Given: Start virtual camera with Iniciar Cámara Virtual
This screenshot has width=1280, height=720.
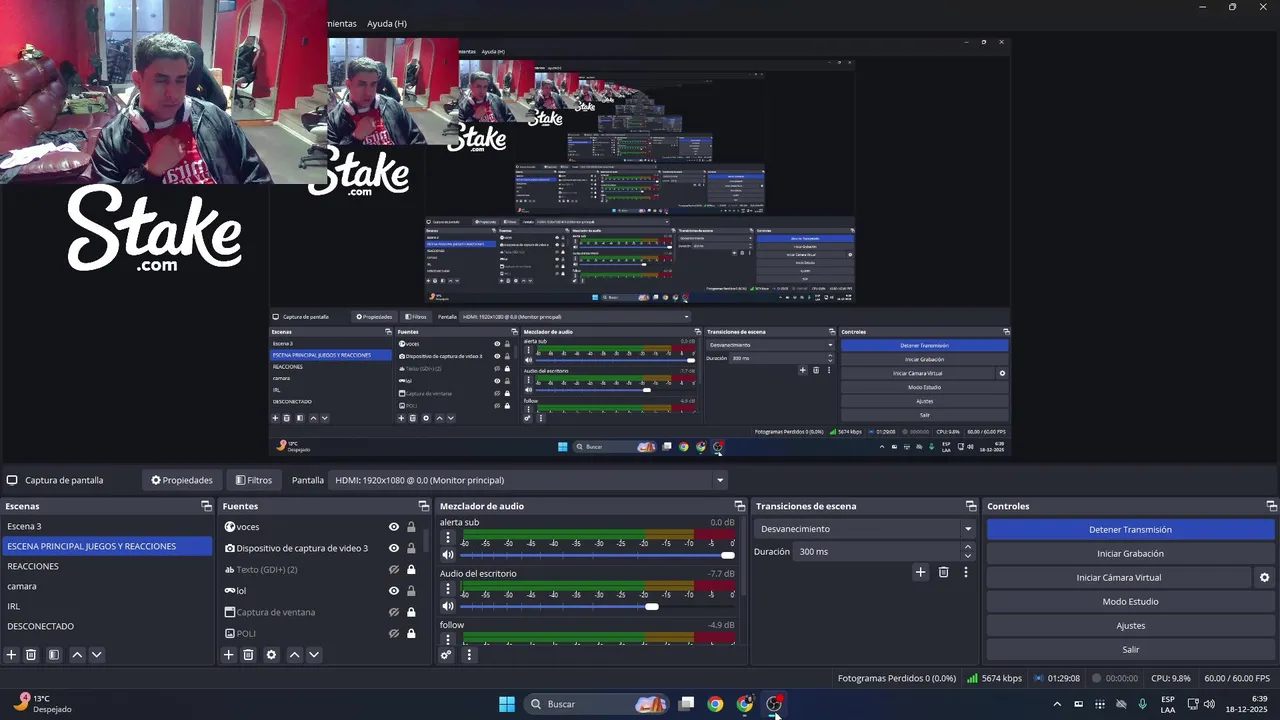Looking at the screenshot, I should pyautogui.click(x=1119, y=578).
